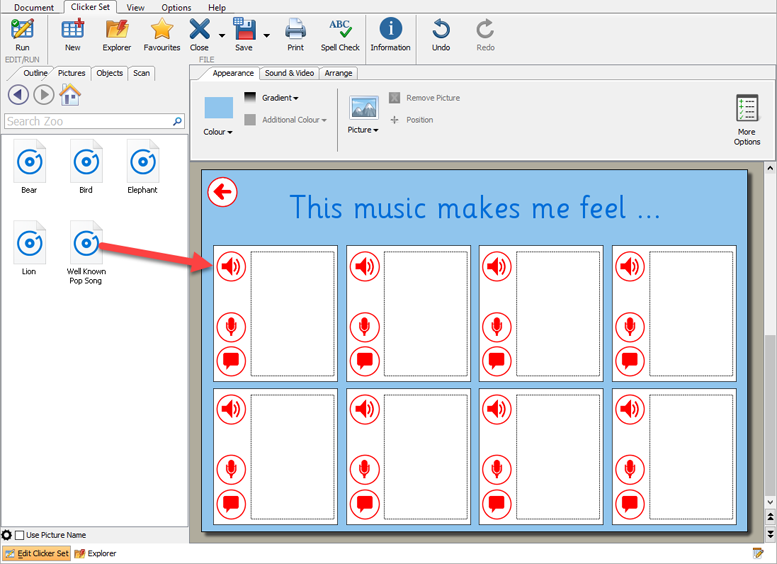
Task: Open the Pictures tab
Action: pyautogui.click(x=71, y=73)
